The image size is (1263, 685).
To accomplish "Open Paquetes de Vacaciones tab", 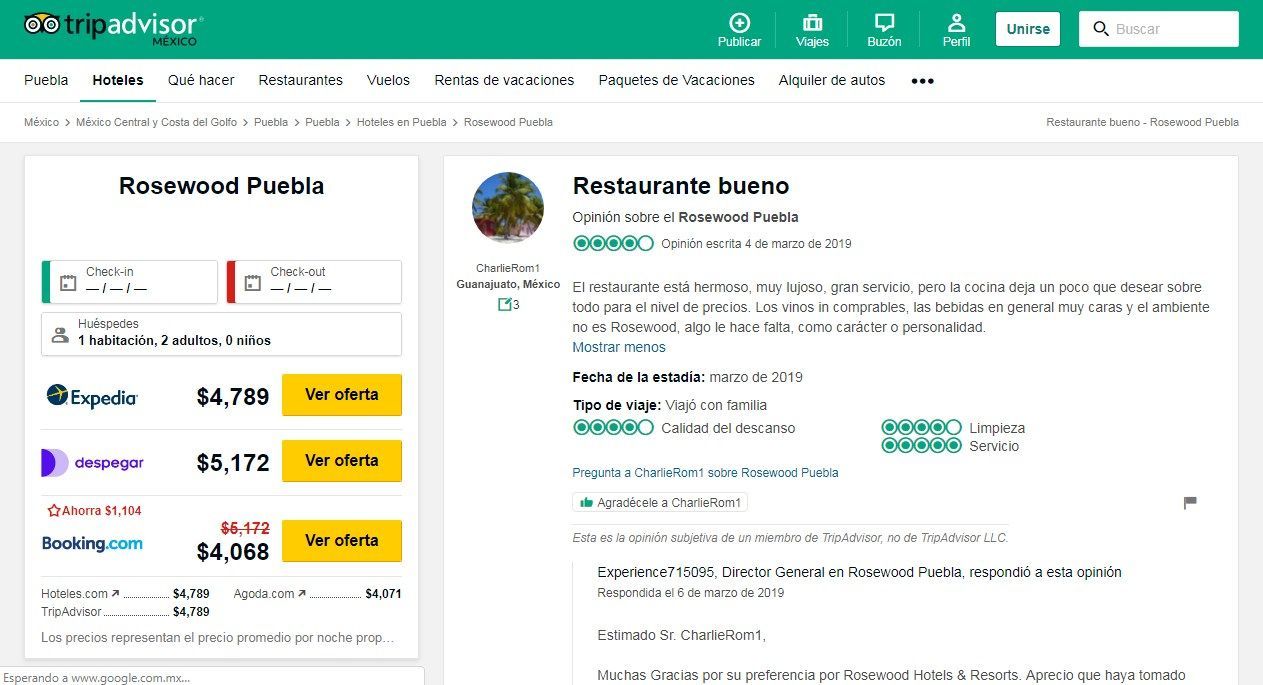I will pos(677,80).
